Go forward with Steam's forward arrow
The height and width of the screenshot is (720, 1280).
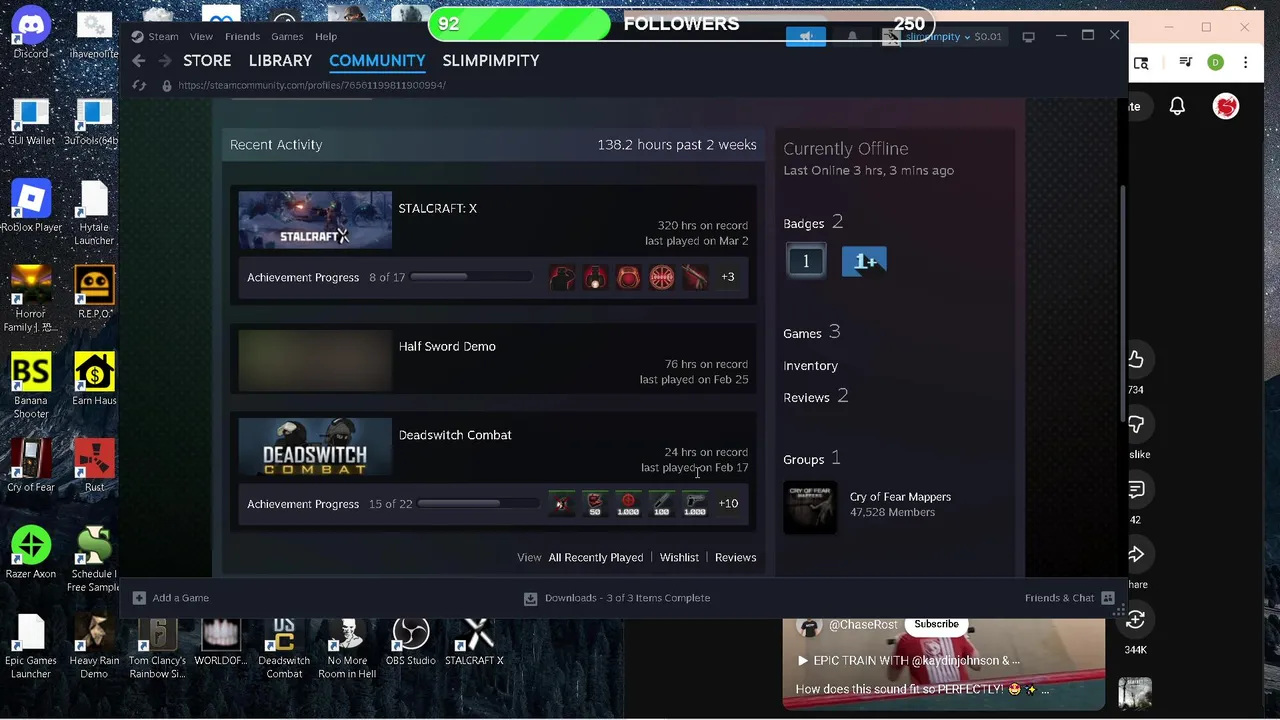tap(164, 61)
